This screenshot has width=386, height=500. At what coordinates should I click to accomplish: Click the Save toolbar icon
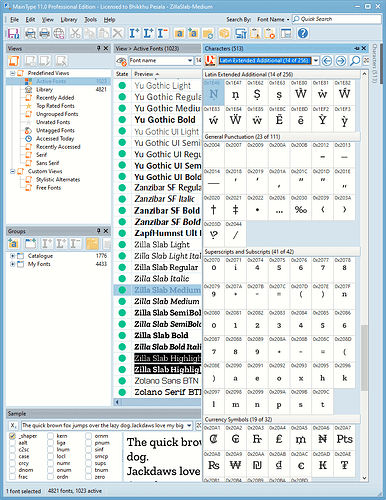tap(13, 33)
